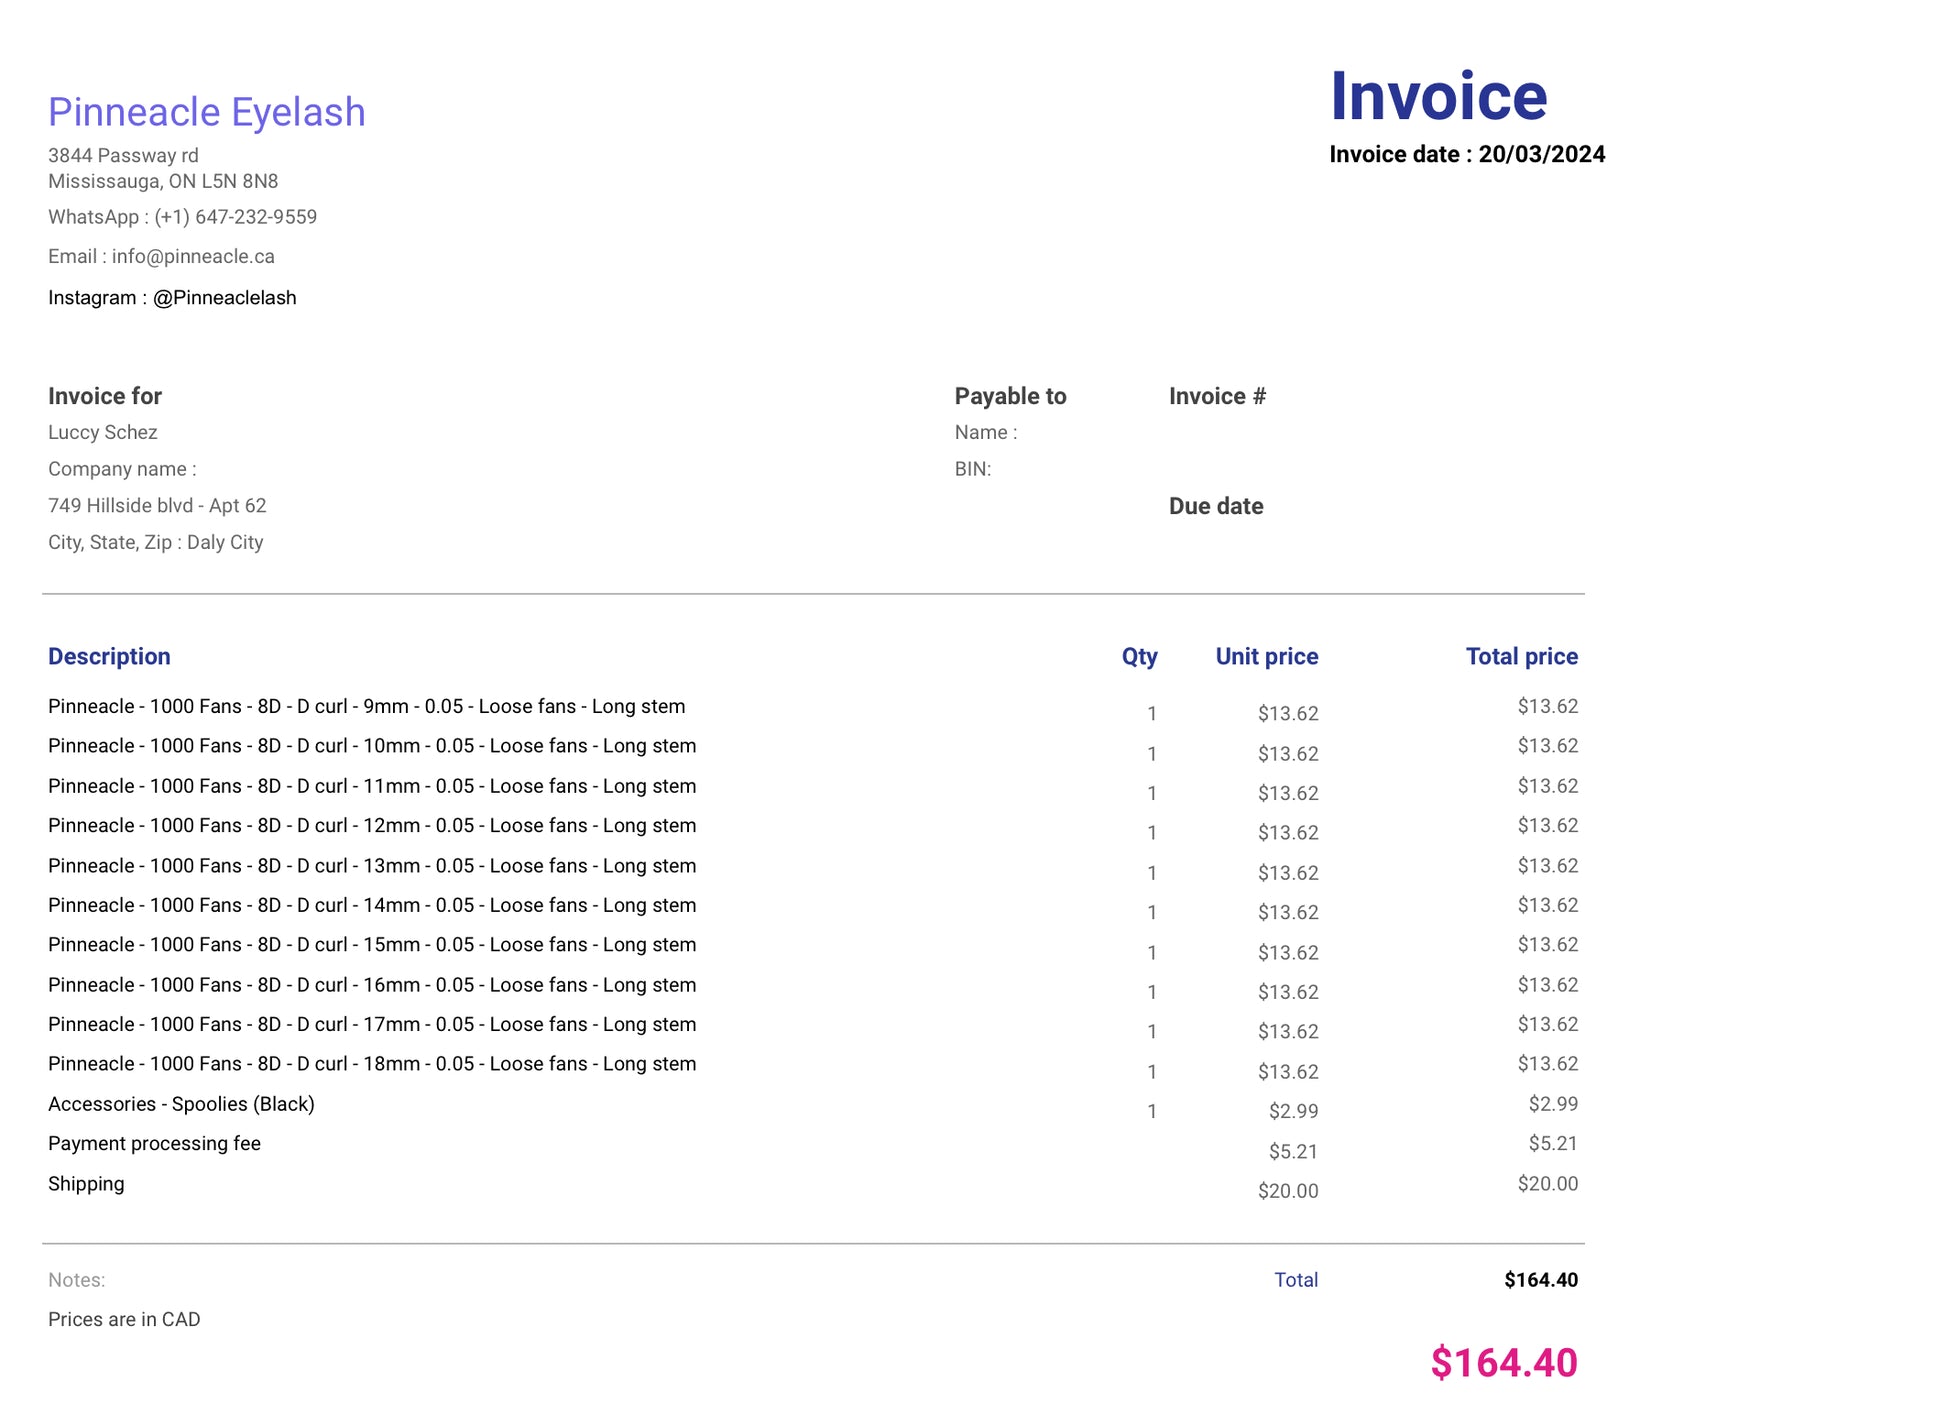Click the Prices are in CAD note

click(124, 1319)
